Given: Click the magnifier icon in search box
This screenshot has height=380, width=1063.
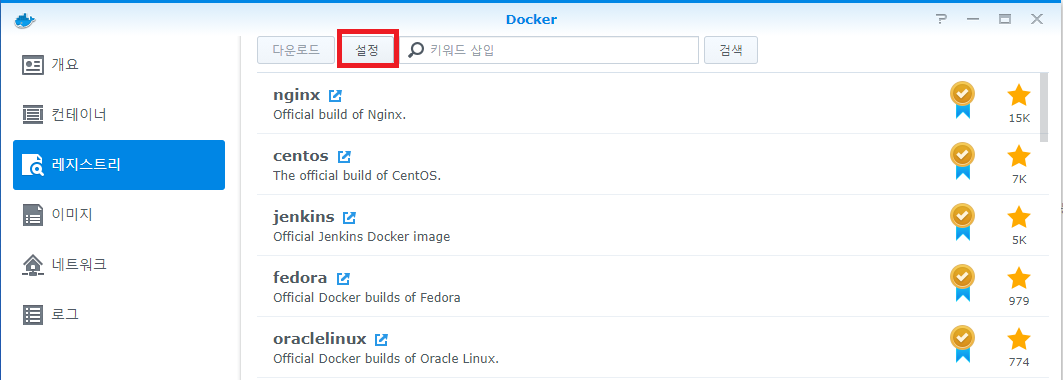Looking at the screenshot, I should [416, 50].
